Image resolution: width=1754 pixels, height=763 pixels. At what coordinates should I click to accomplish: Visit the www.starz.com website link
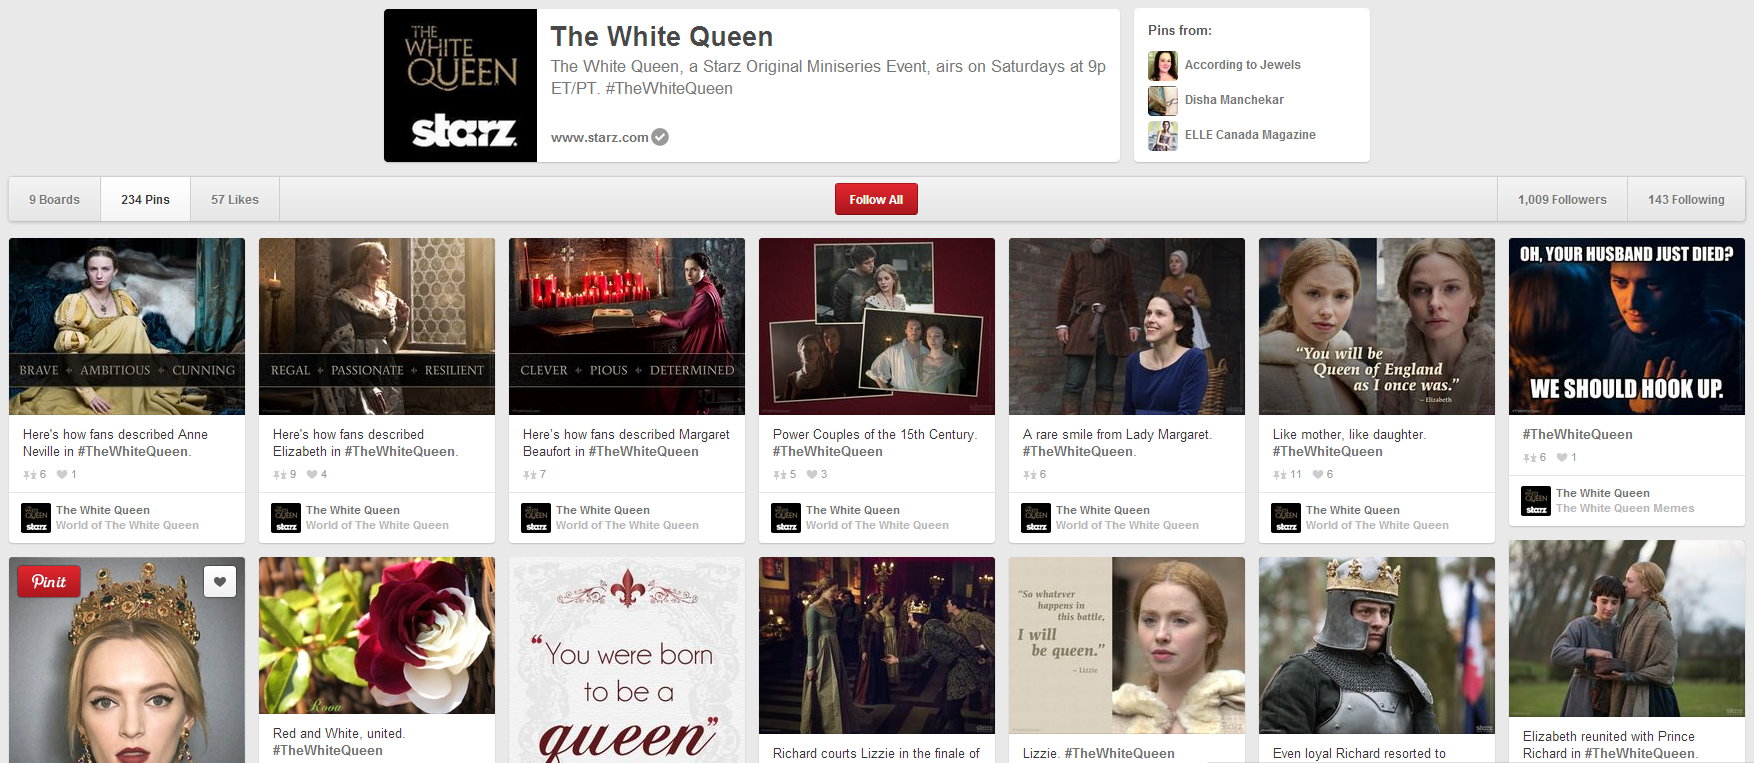tap(599, 138)
